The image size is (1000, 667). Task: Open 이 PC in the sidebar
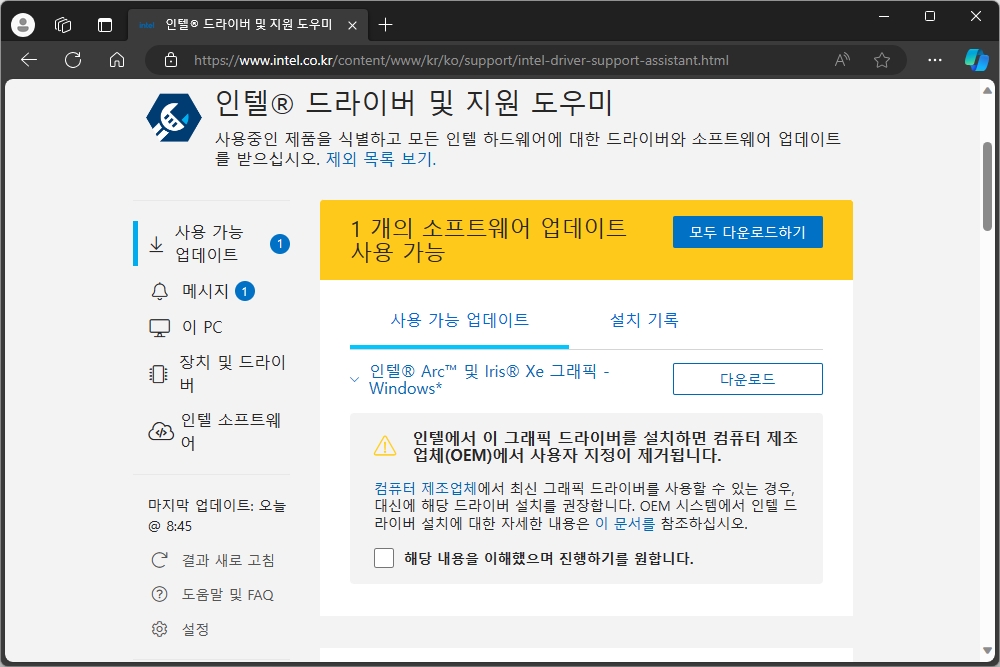(x=202, y=327)
